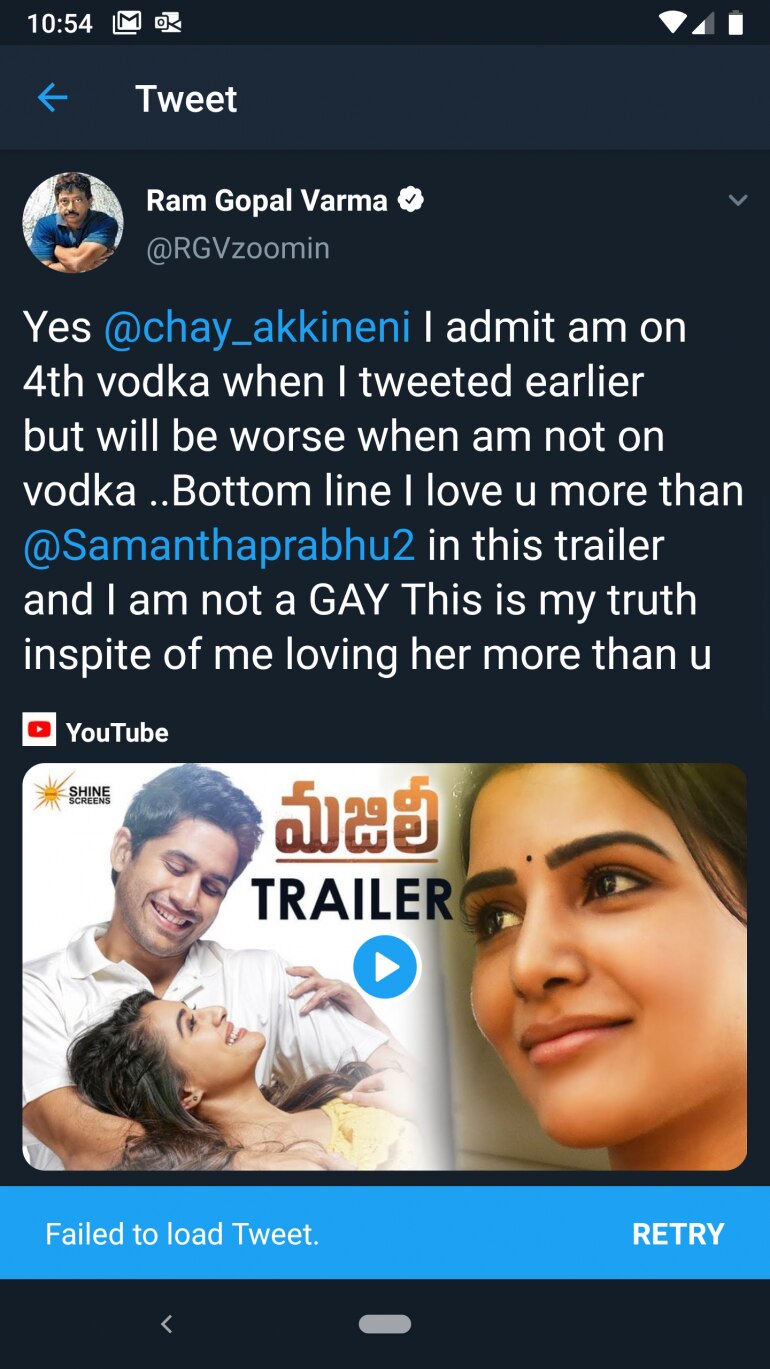
Task: Open the @chay_akkineni mention
Action: pos(257,327)
